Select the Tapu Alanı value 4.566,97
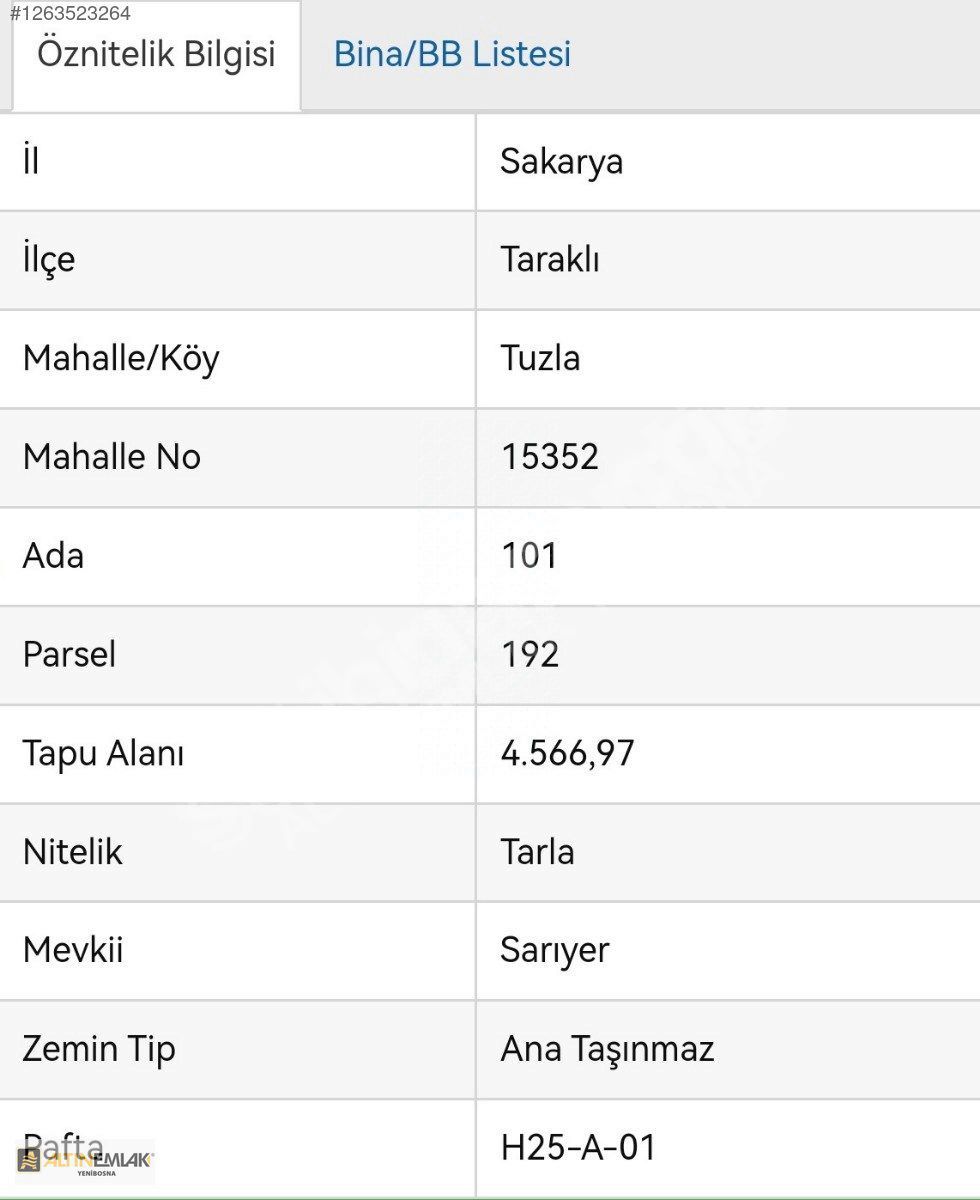This screenshot has width=980, height=1200. (567, 753)
